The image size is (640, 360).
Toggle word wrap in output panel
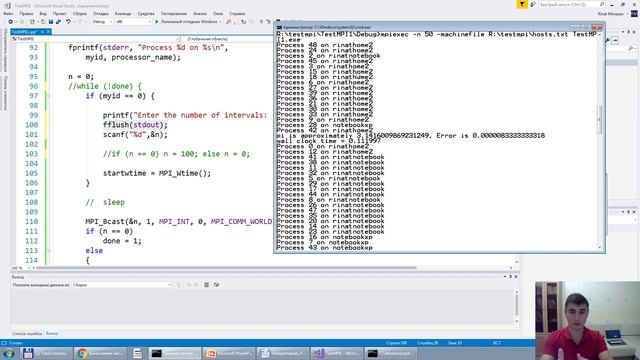[x=216, y=285]
